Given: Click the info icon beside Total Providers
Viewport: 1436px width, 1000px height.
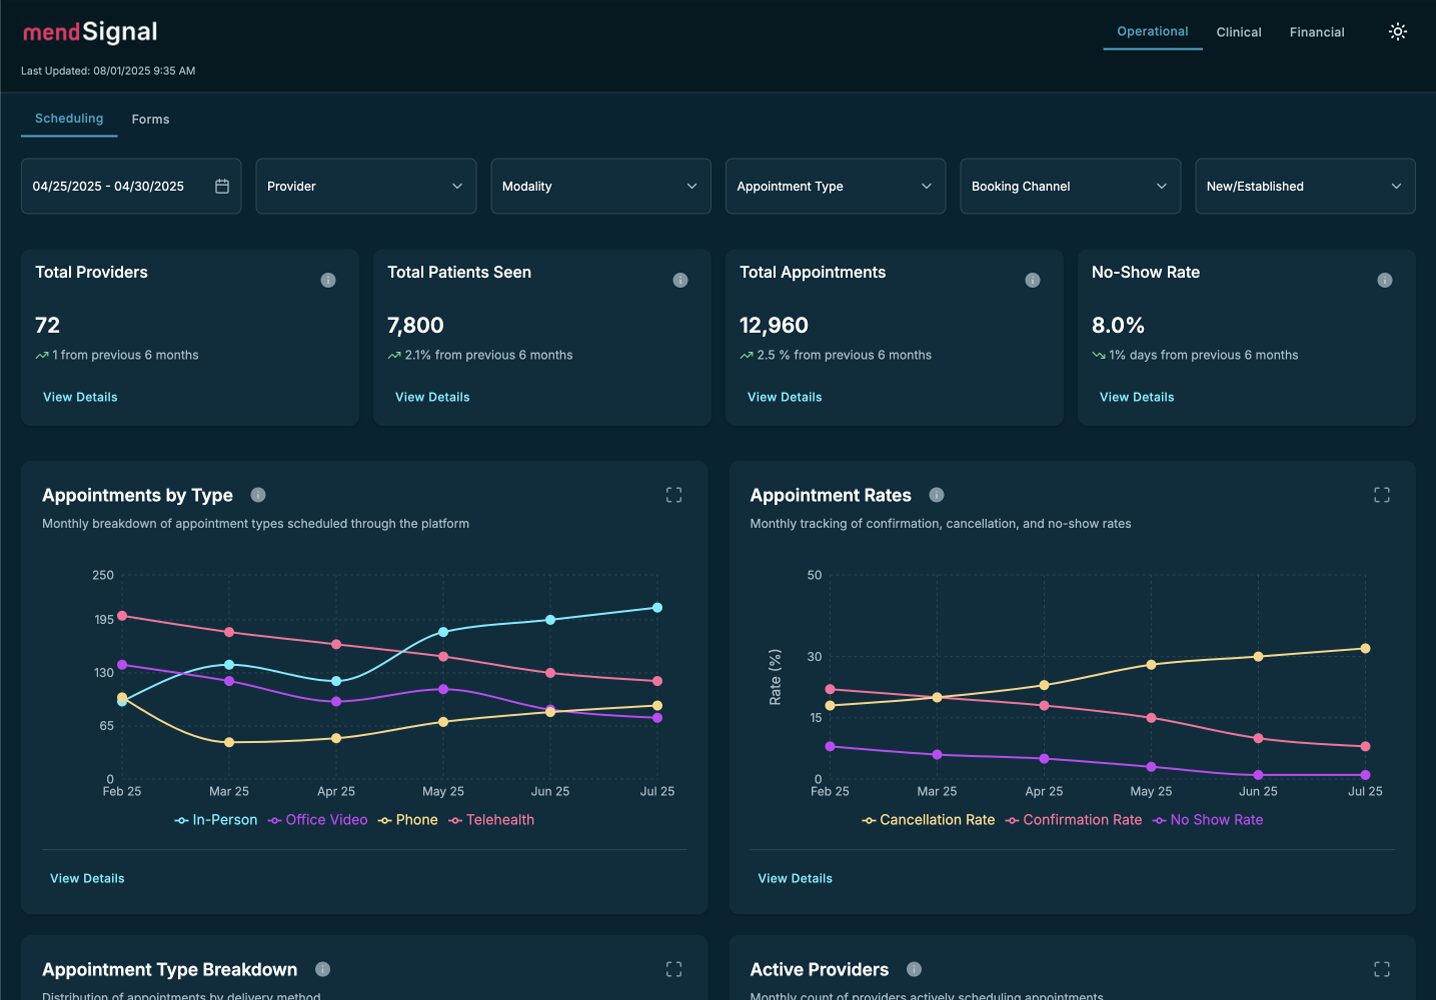Looking at the screenshot, I should click(x=328, y=280).
